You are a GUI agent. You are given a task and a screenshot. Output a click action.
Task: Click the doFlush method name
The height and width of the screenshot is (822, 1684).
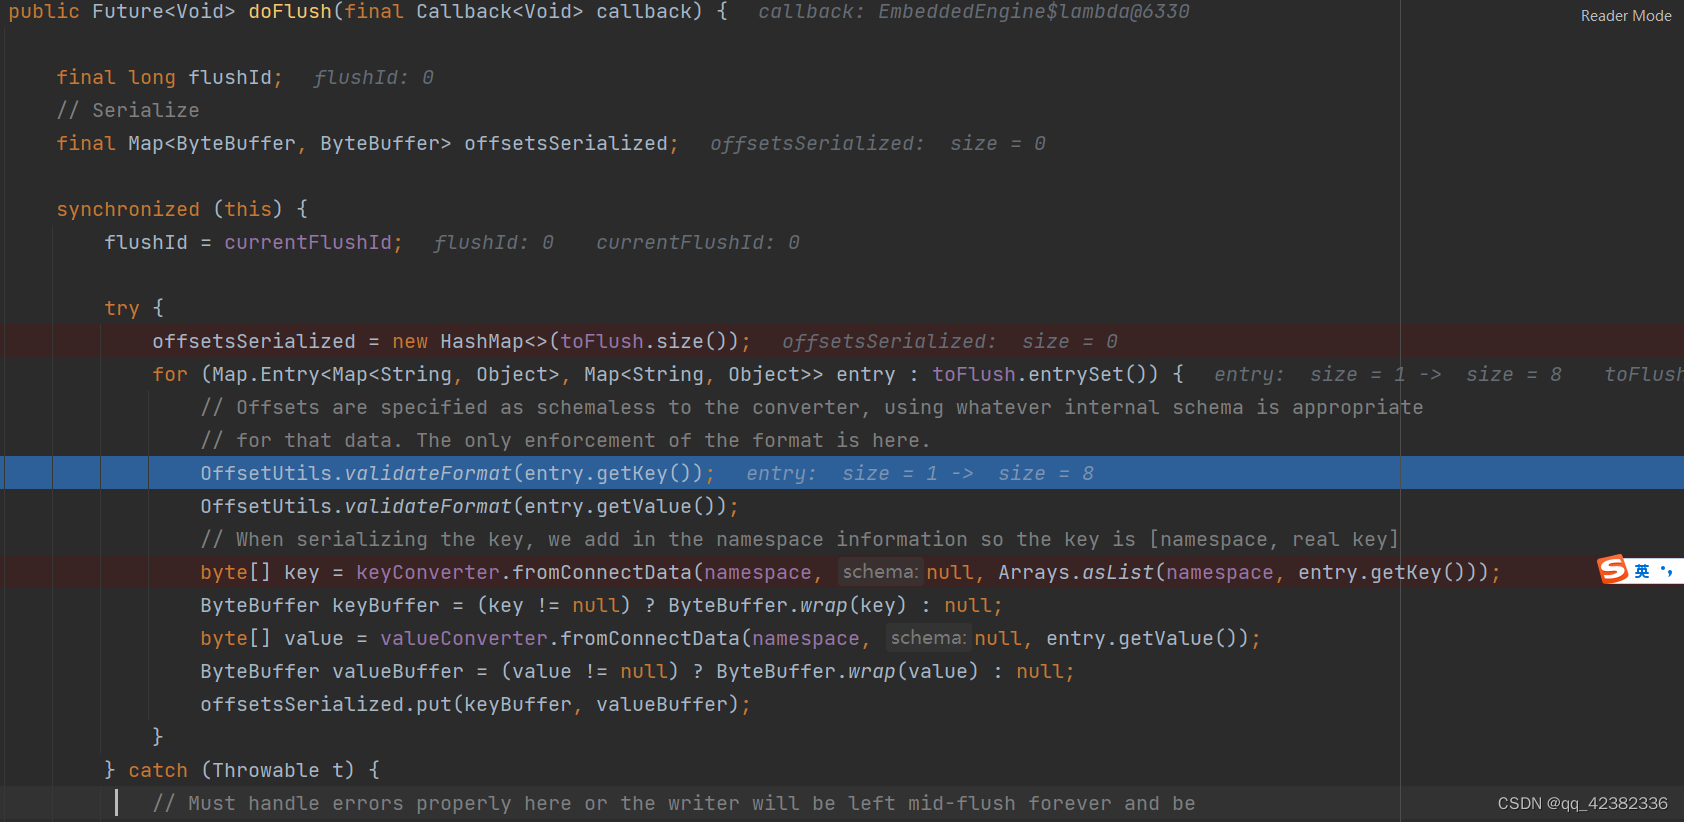click(290, 12)
